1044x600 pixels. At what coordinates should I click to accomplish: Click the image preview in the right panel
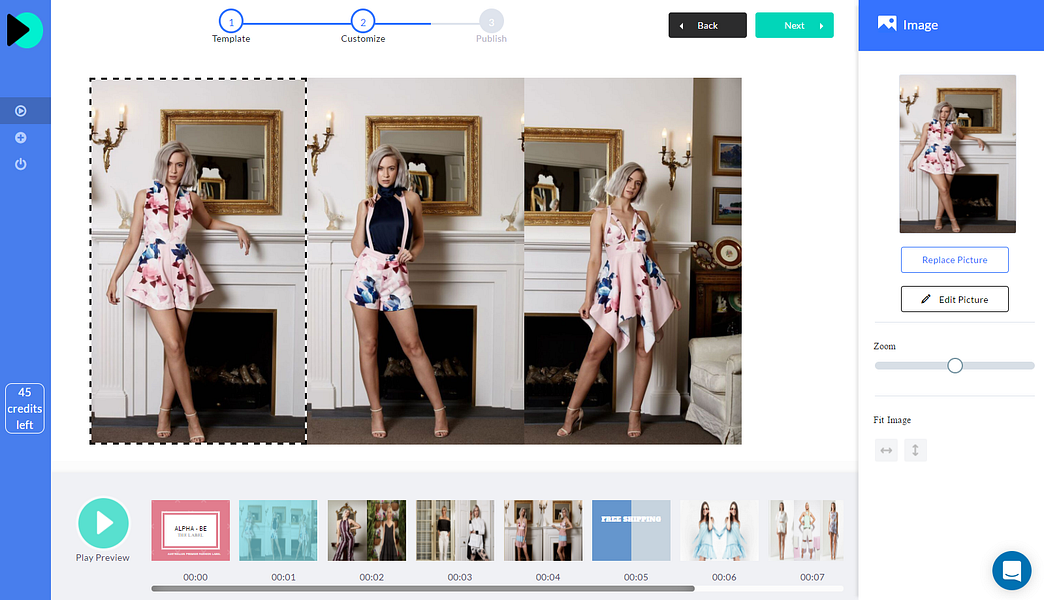click(957, 154)
